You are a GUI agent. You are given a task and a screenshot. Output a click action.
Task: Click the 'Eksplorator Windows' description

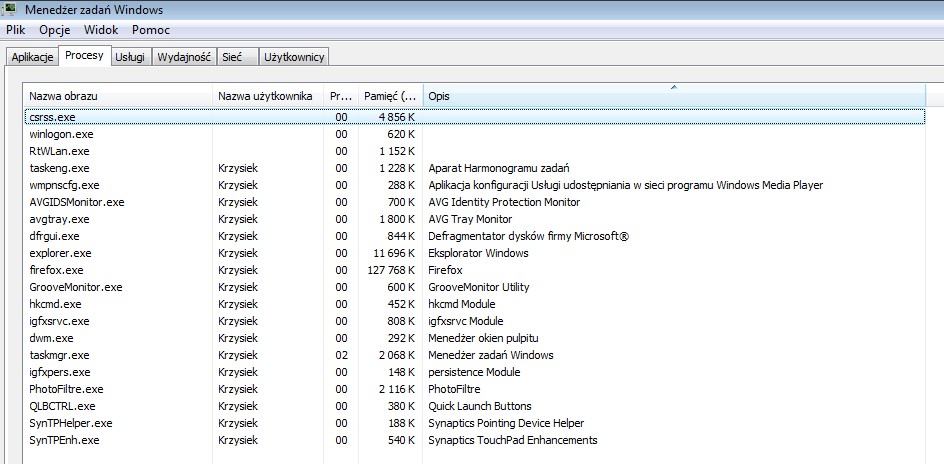tap(478, 253)
